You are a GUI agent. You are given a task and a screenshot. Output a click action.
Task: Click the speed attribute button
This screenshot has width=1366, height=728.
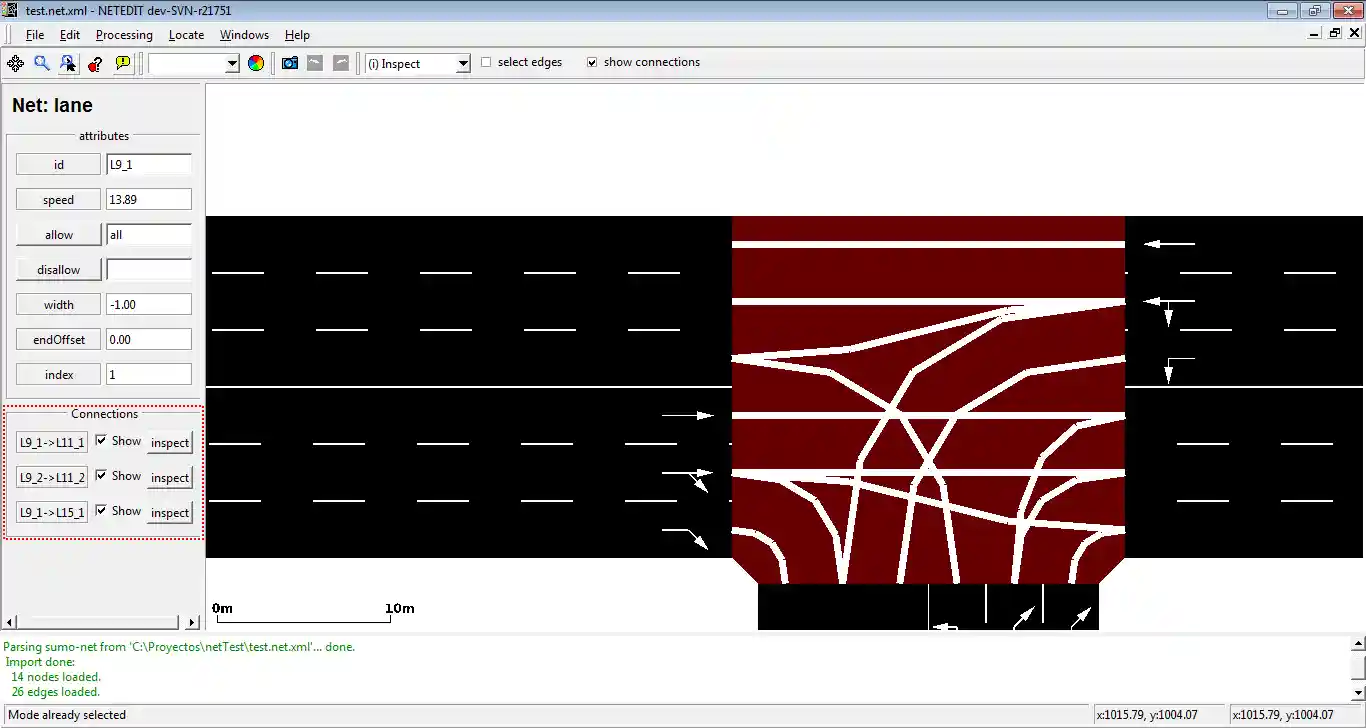pos(59,200)
